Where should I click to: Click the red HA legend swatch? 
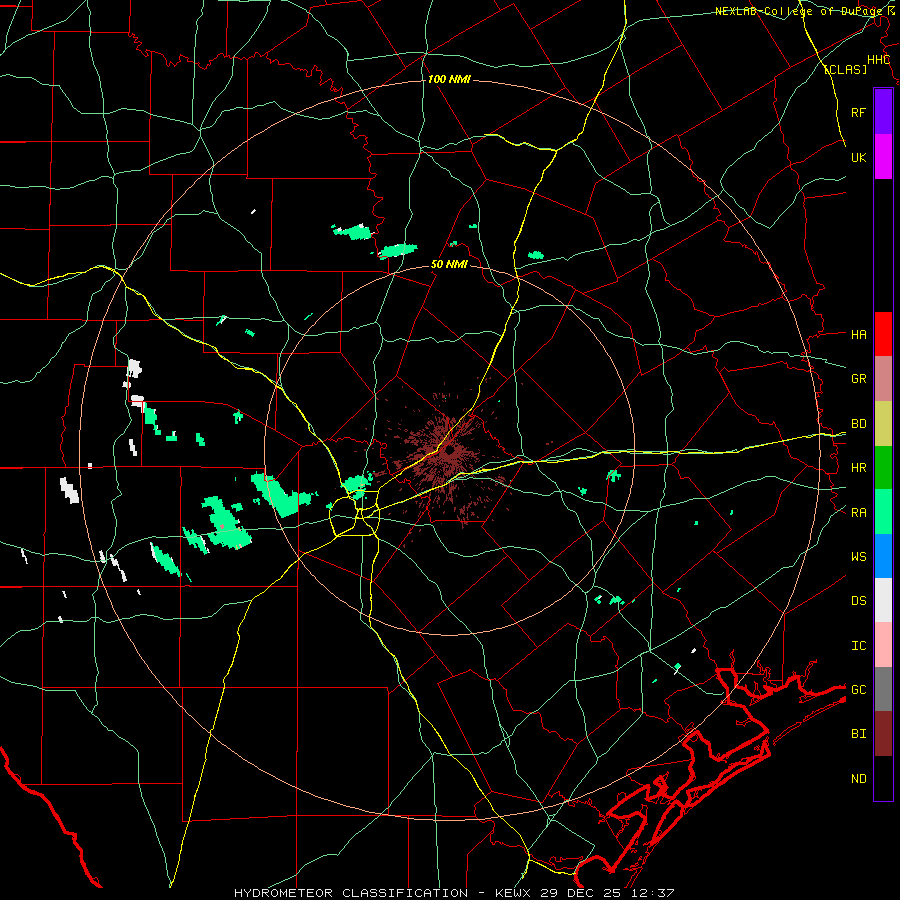(883, 334)
